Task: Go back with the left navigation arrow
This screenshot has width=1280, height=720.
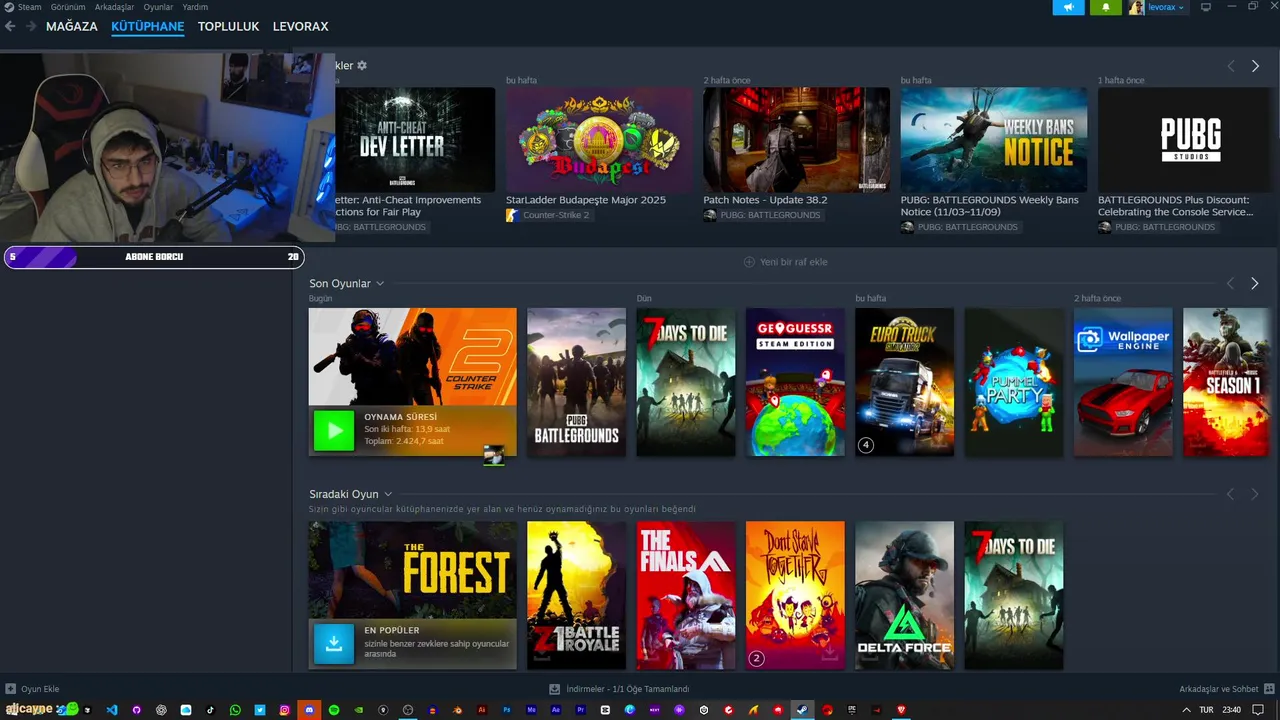Action: tap(10, 27)
